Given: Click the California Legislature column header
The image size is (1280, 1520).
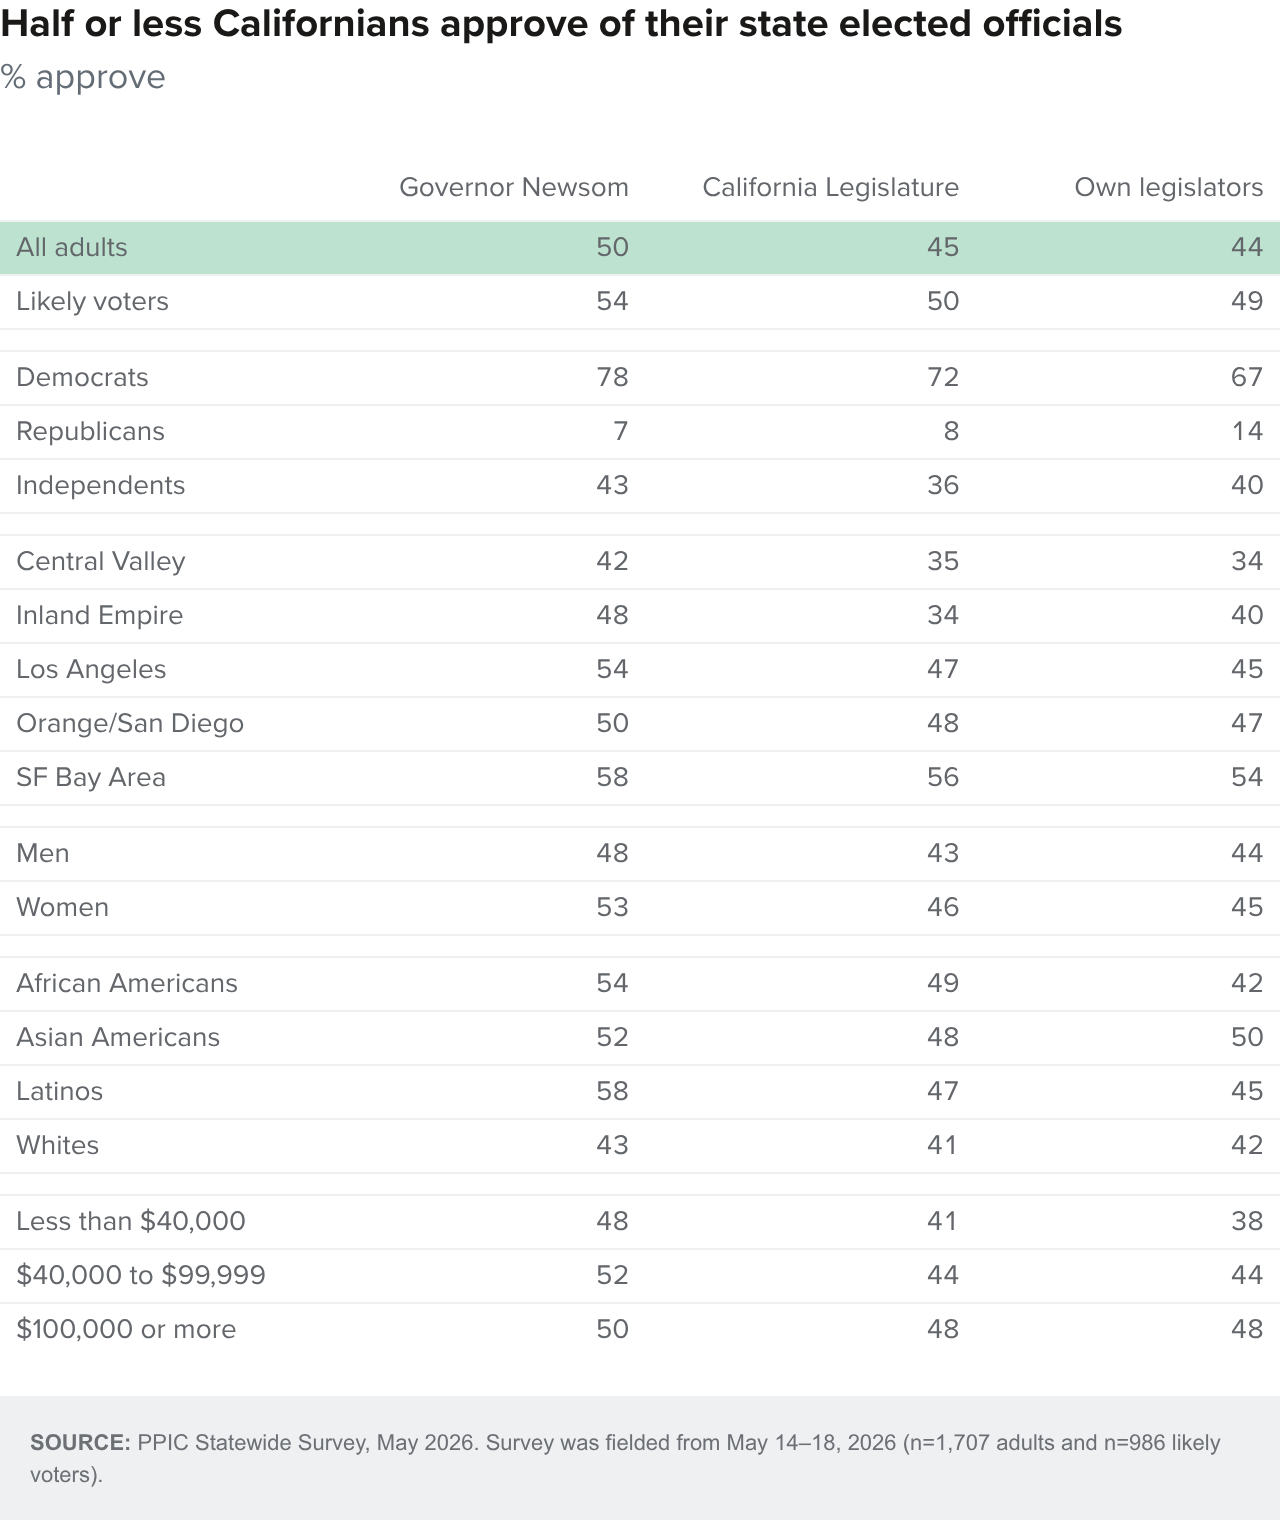Looking at the screenshot, I should (830, 187).
